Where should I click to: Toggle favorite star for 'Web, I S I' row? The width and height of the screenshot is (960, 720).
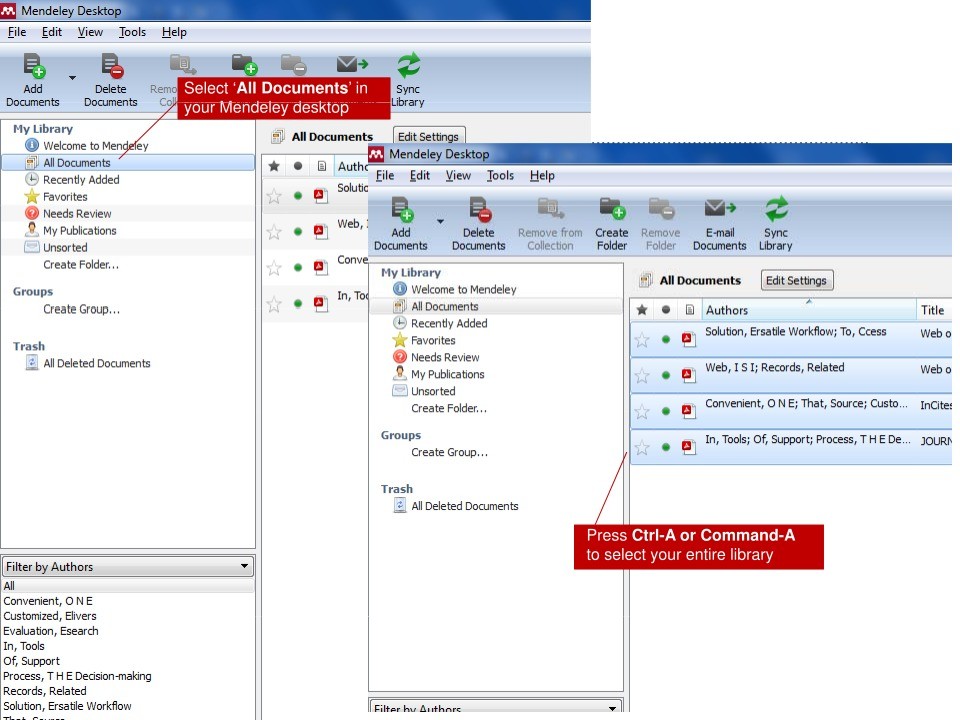(x=642, y=375)
